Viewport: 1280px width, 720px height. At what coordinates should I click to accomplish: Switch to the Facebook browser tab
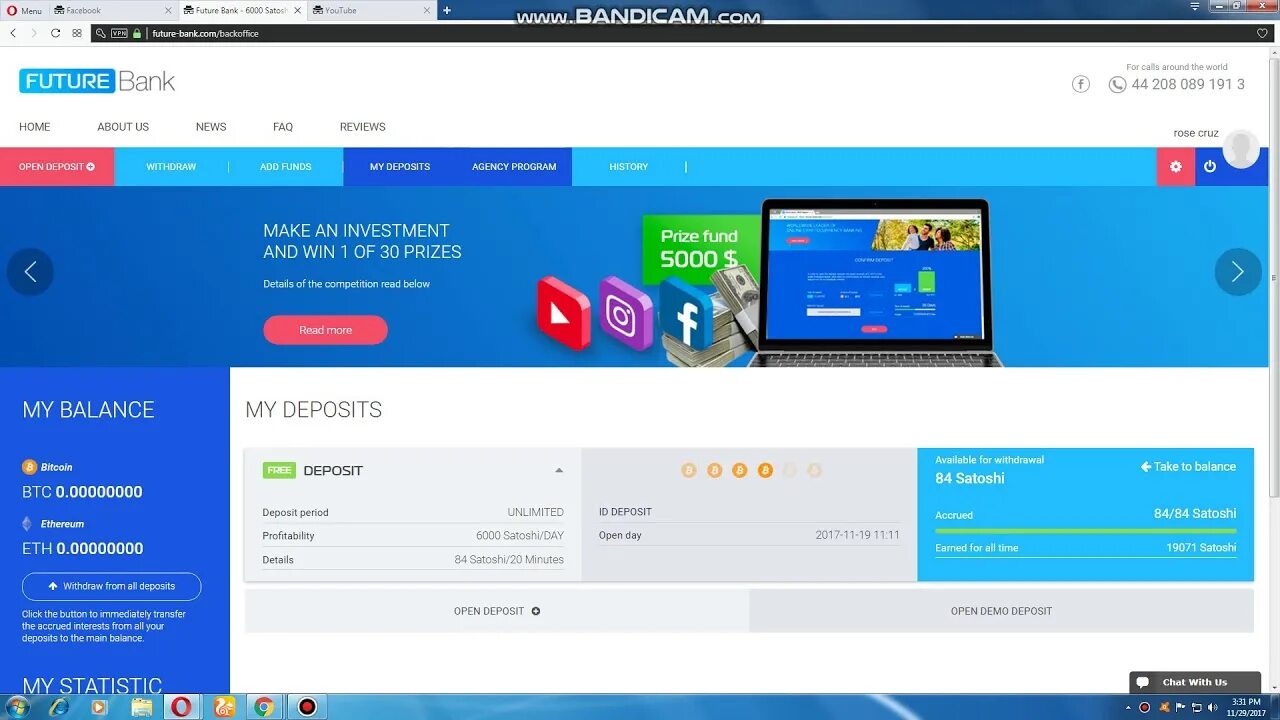[x=113, y=10]
